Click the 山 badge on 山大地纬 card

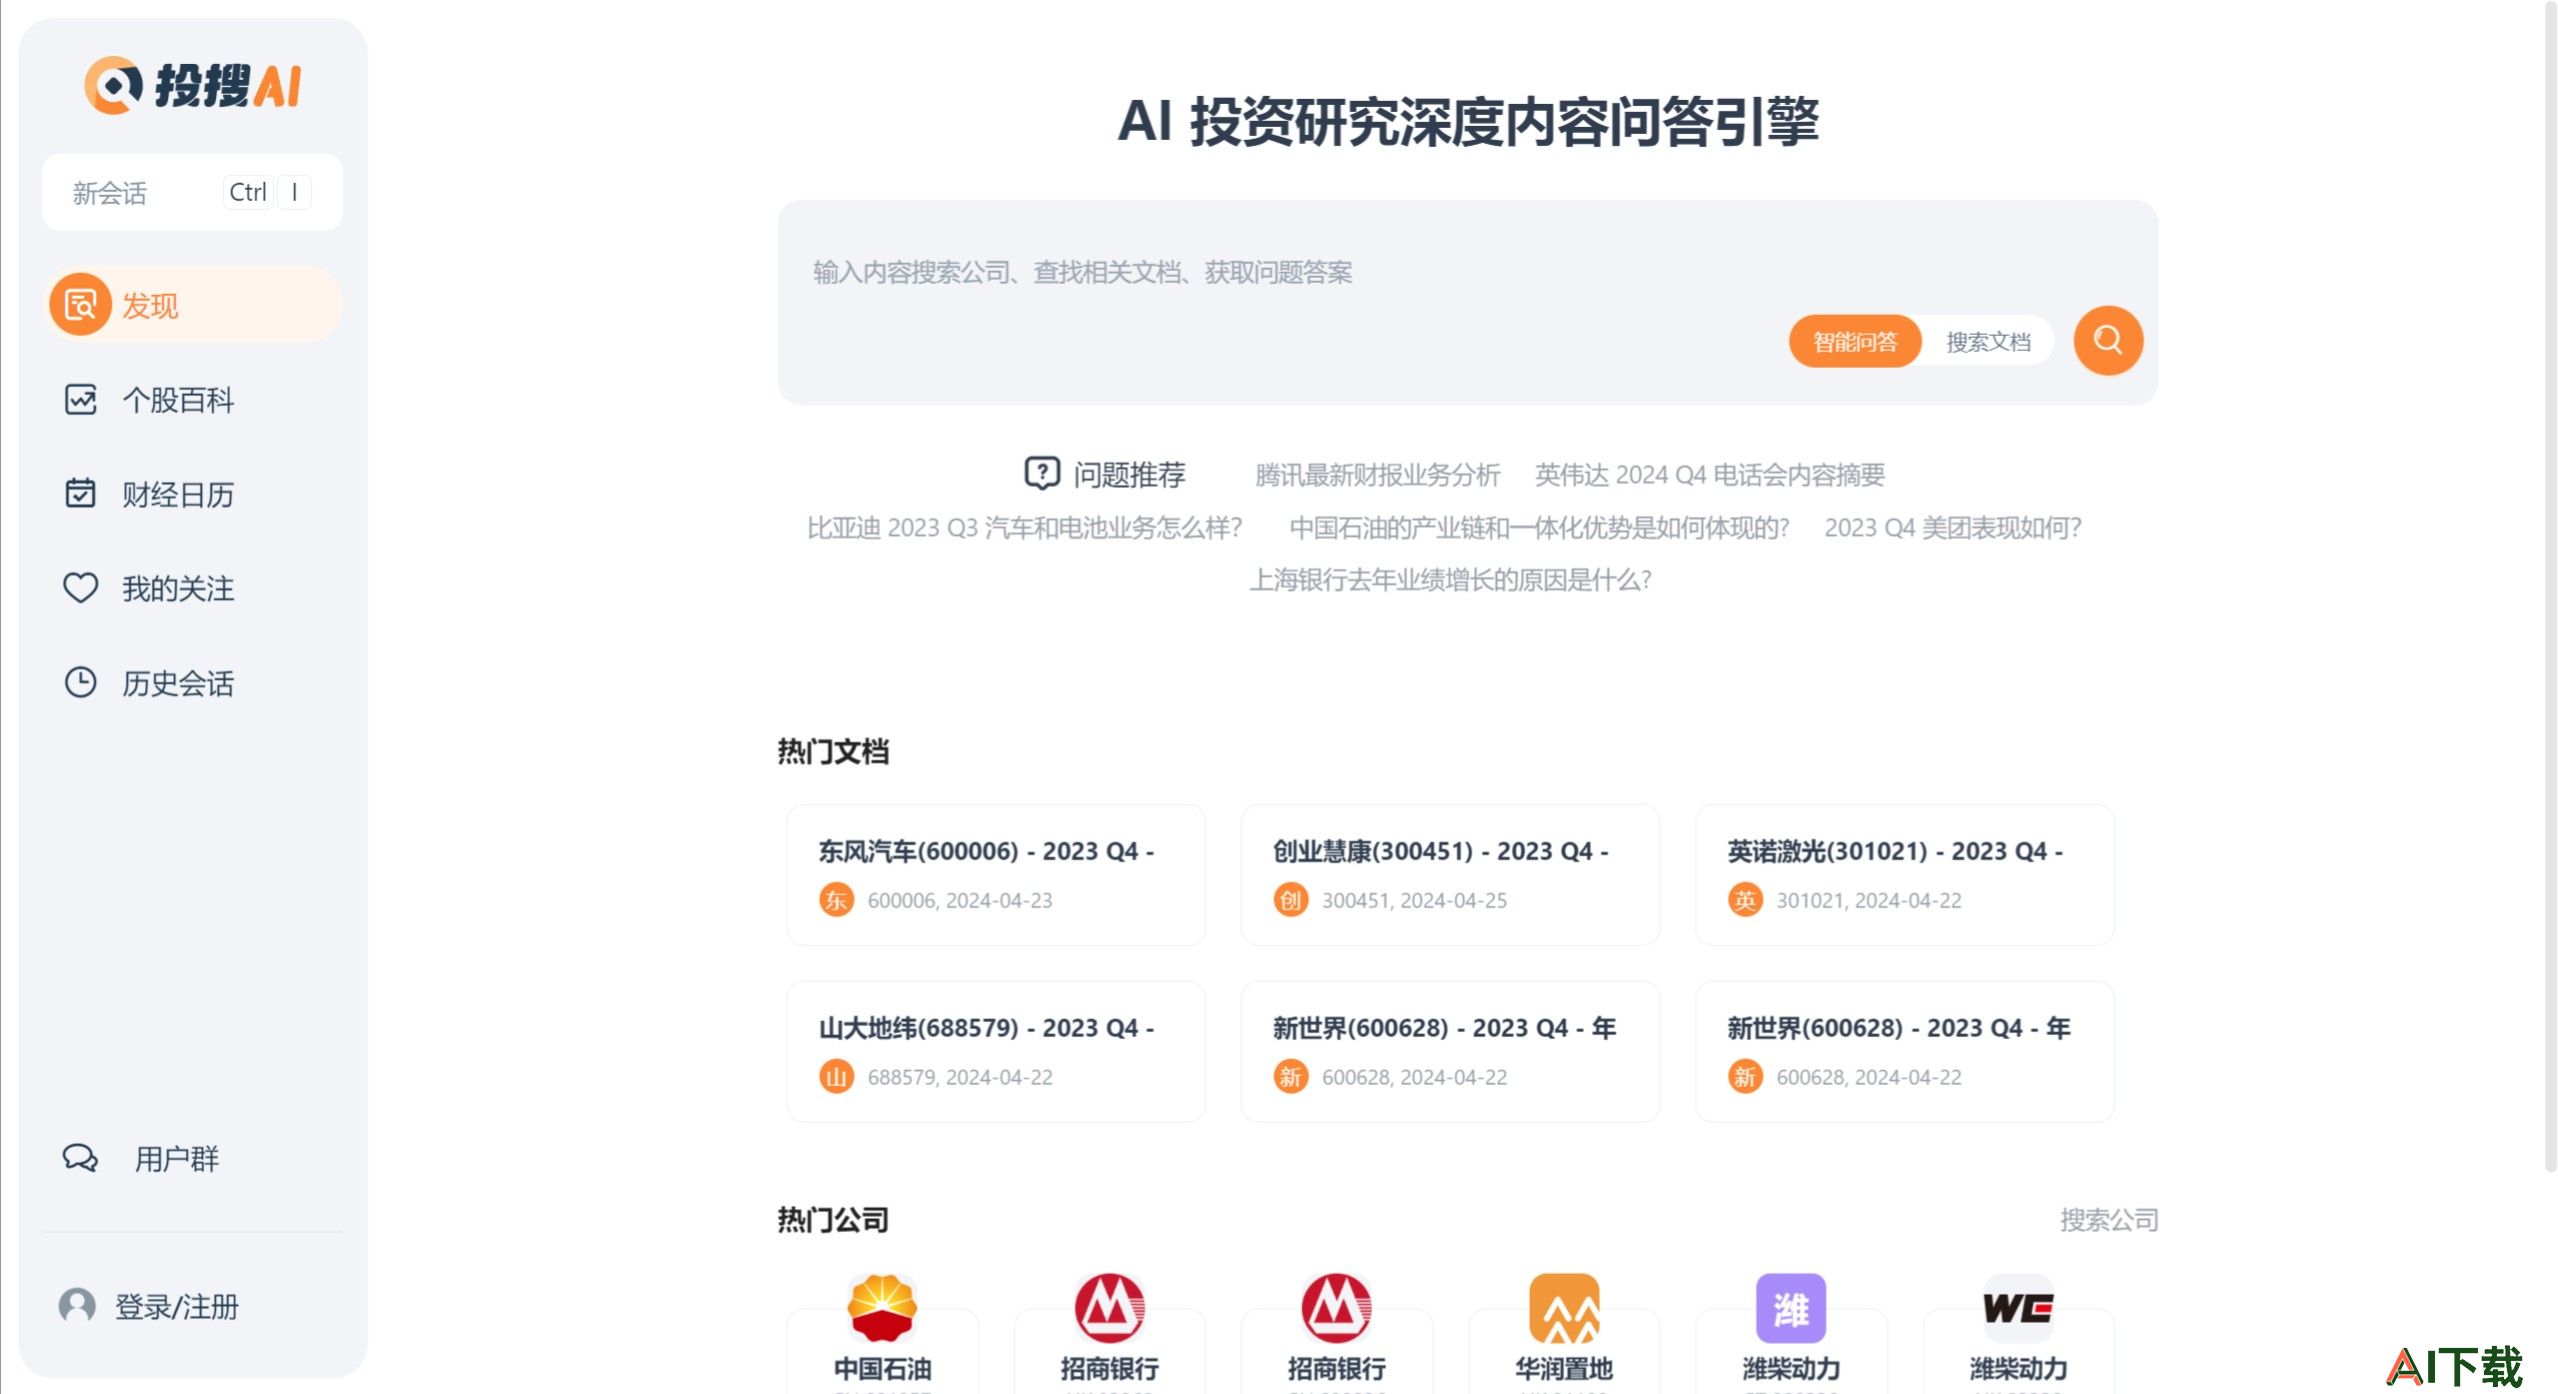pos(836,1077)
